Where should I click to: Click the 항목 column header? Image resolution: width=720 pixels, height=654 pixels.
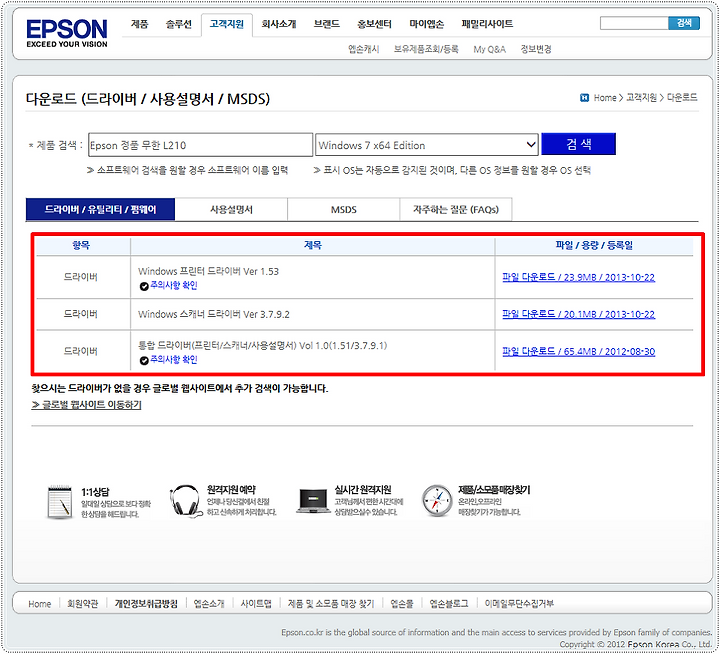point(81,245)
